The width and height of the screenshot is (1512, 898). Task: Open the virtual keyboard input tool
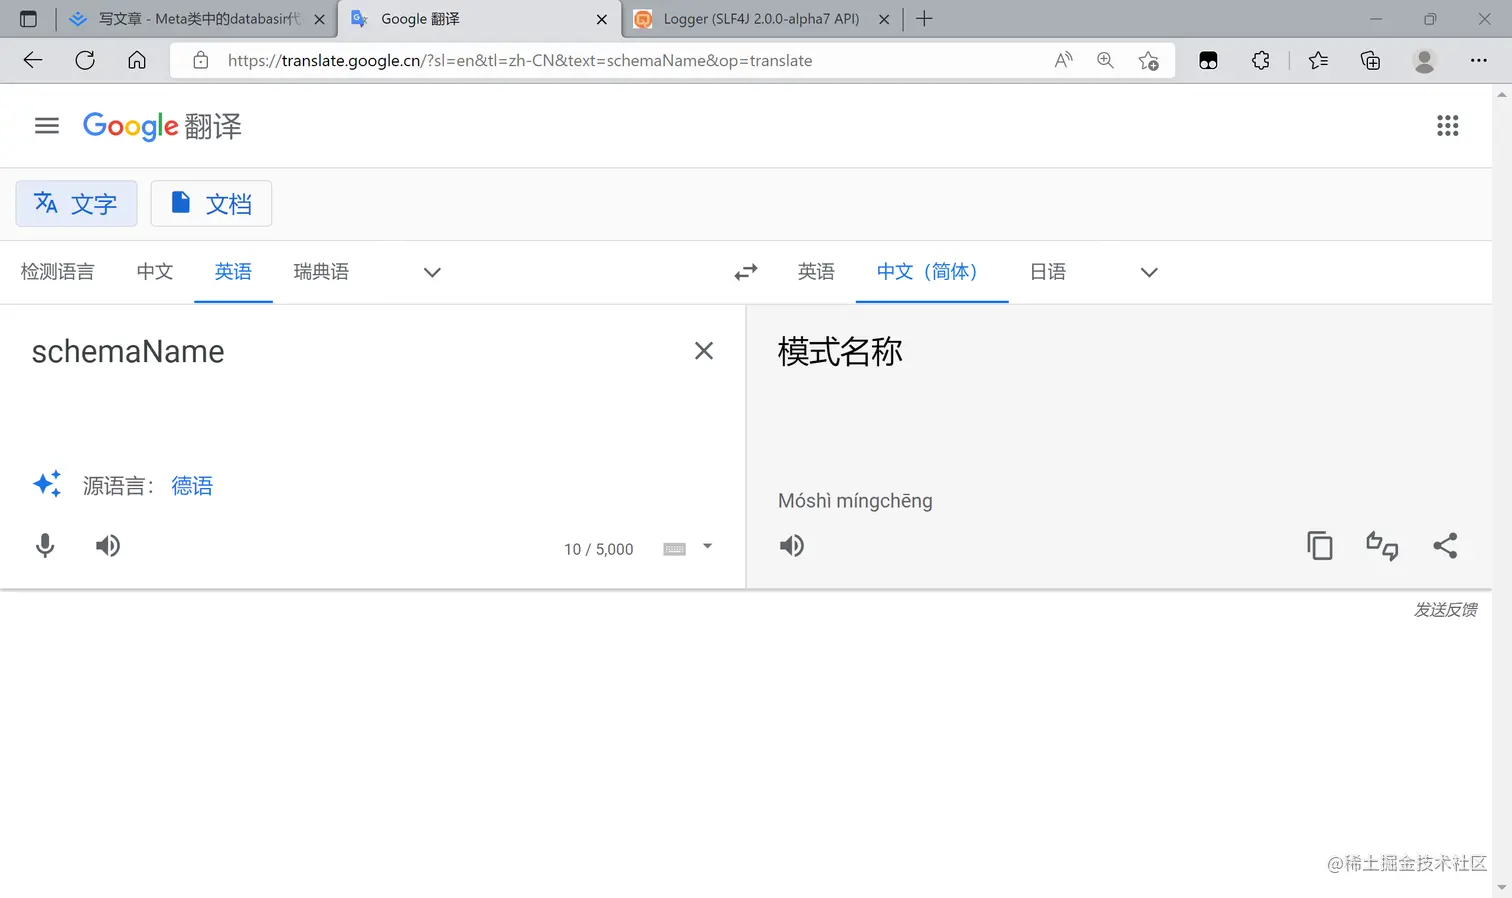(675, 549)
